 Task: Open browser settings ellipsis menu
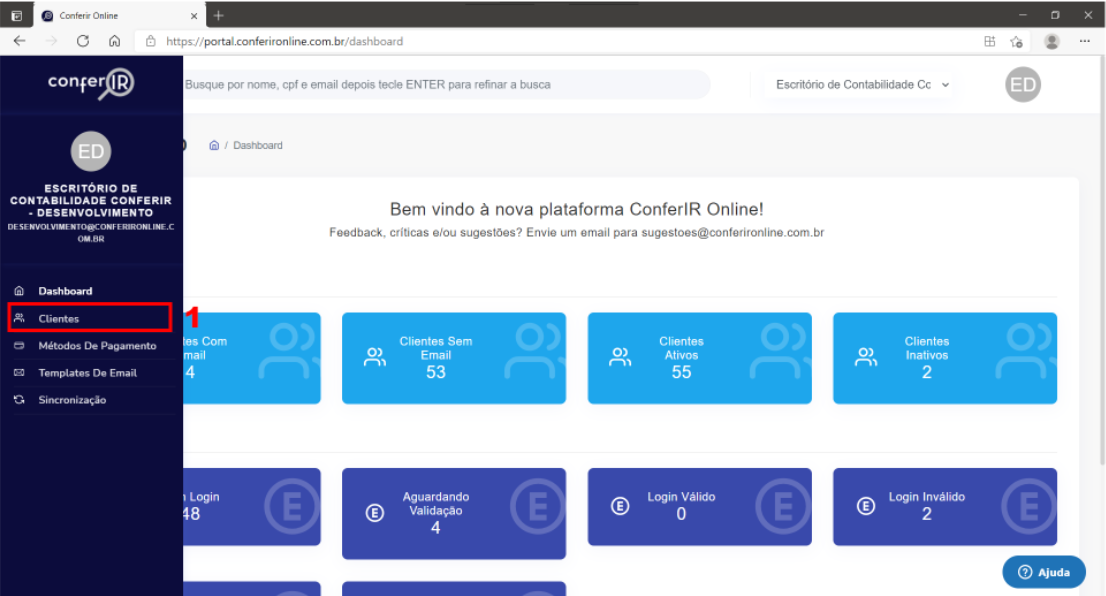click(x=1085, y=41)
